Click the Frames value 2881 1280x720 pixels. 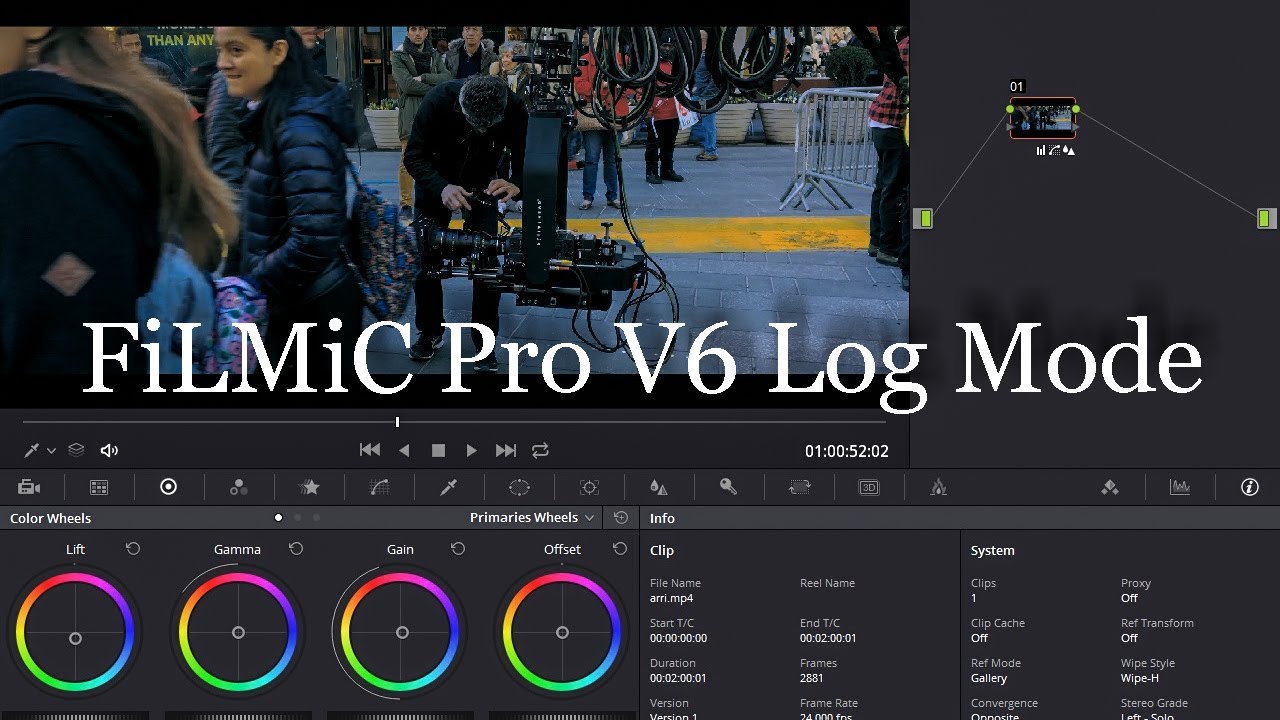pyautogui.click(x=811, y=678)
